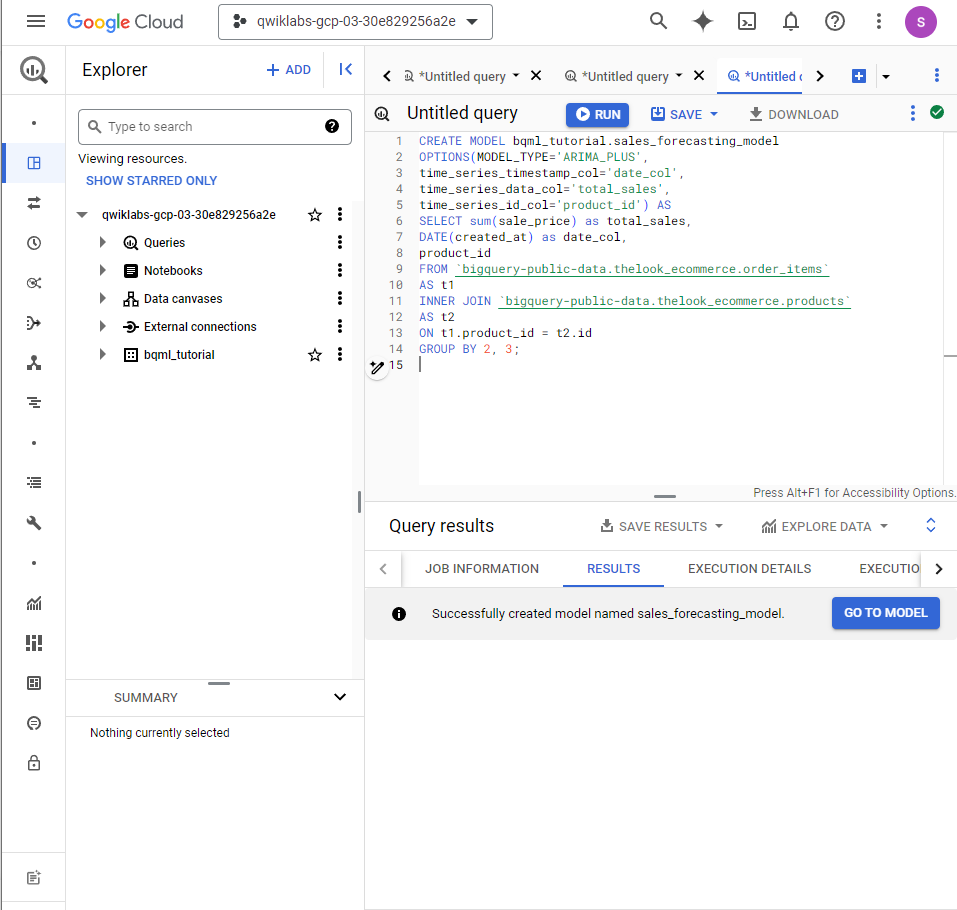Open the top bar three-dot settings menu

(x=879, y=21)
